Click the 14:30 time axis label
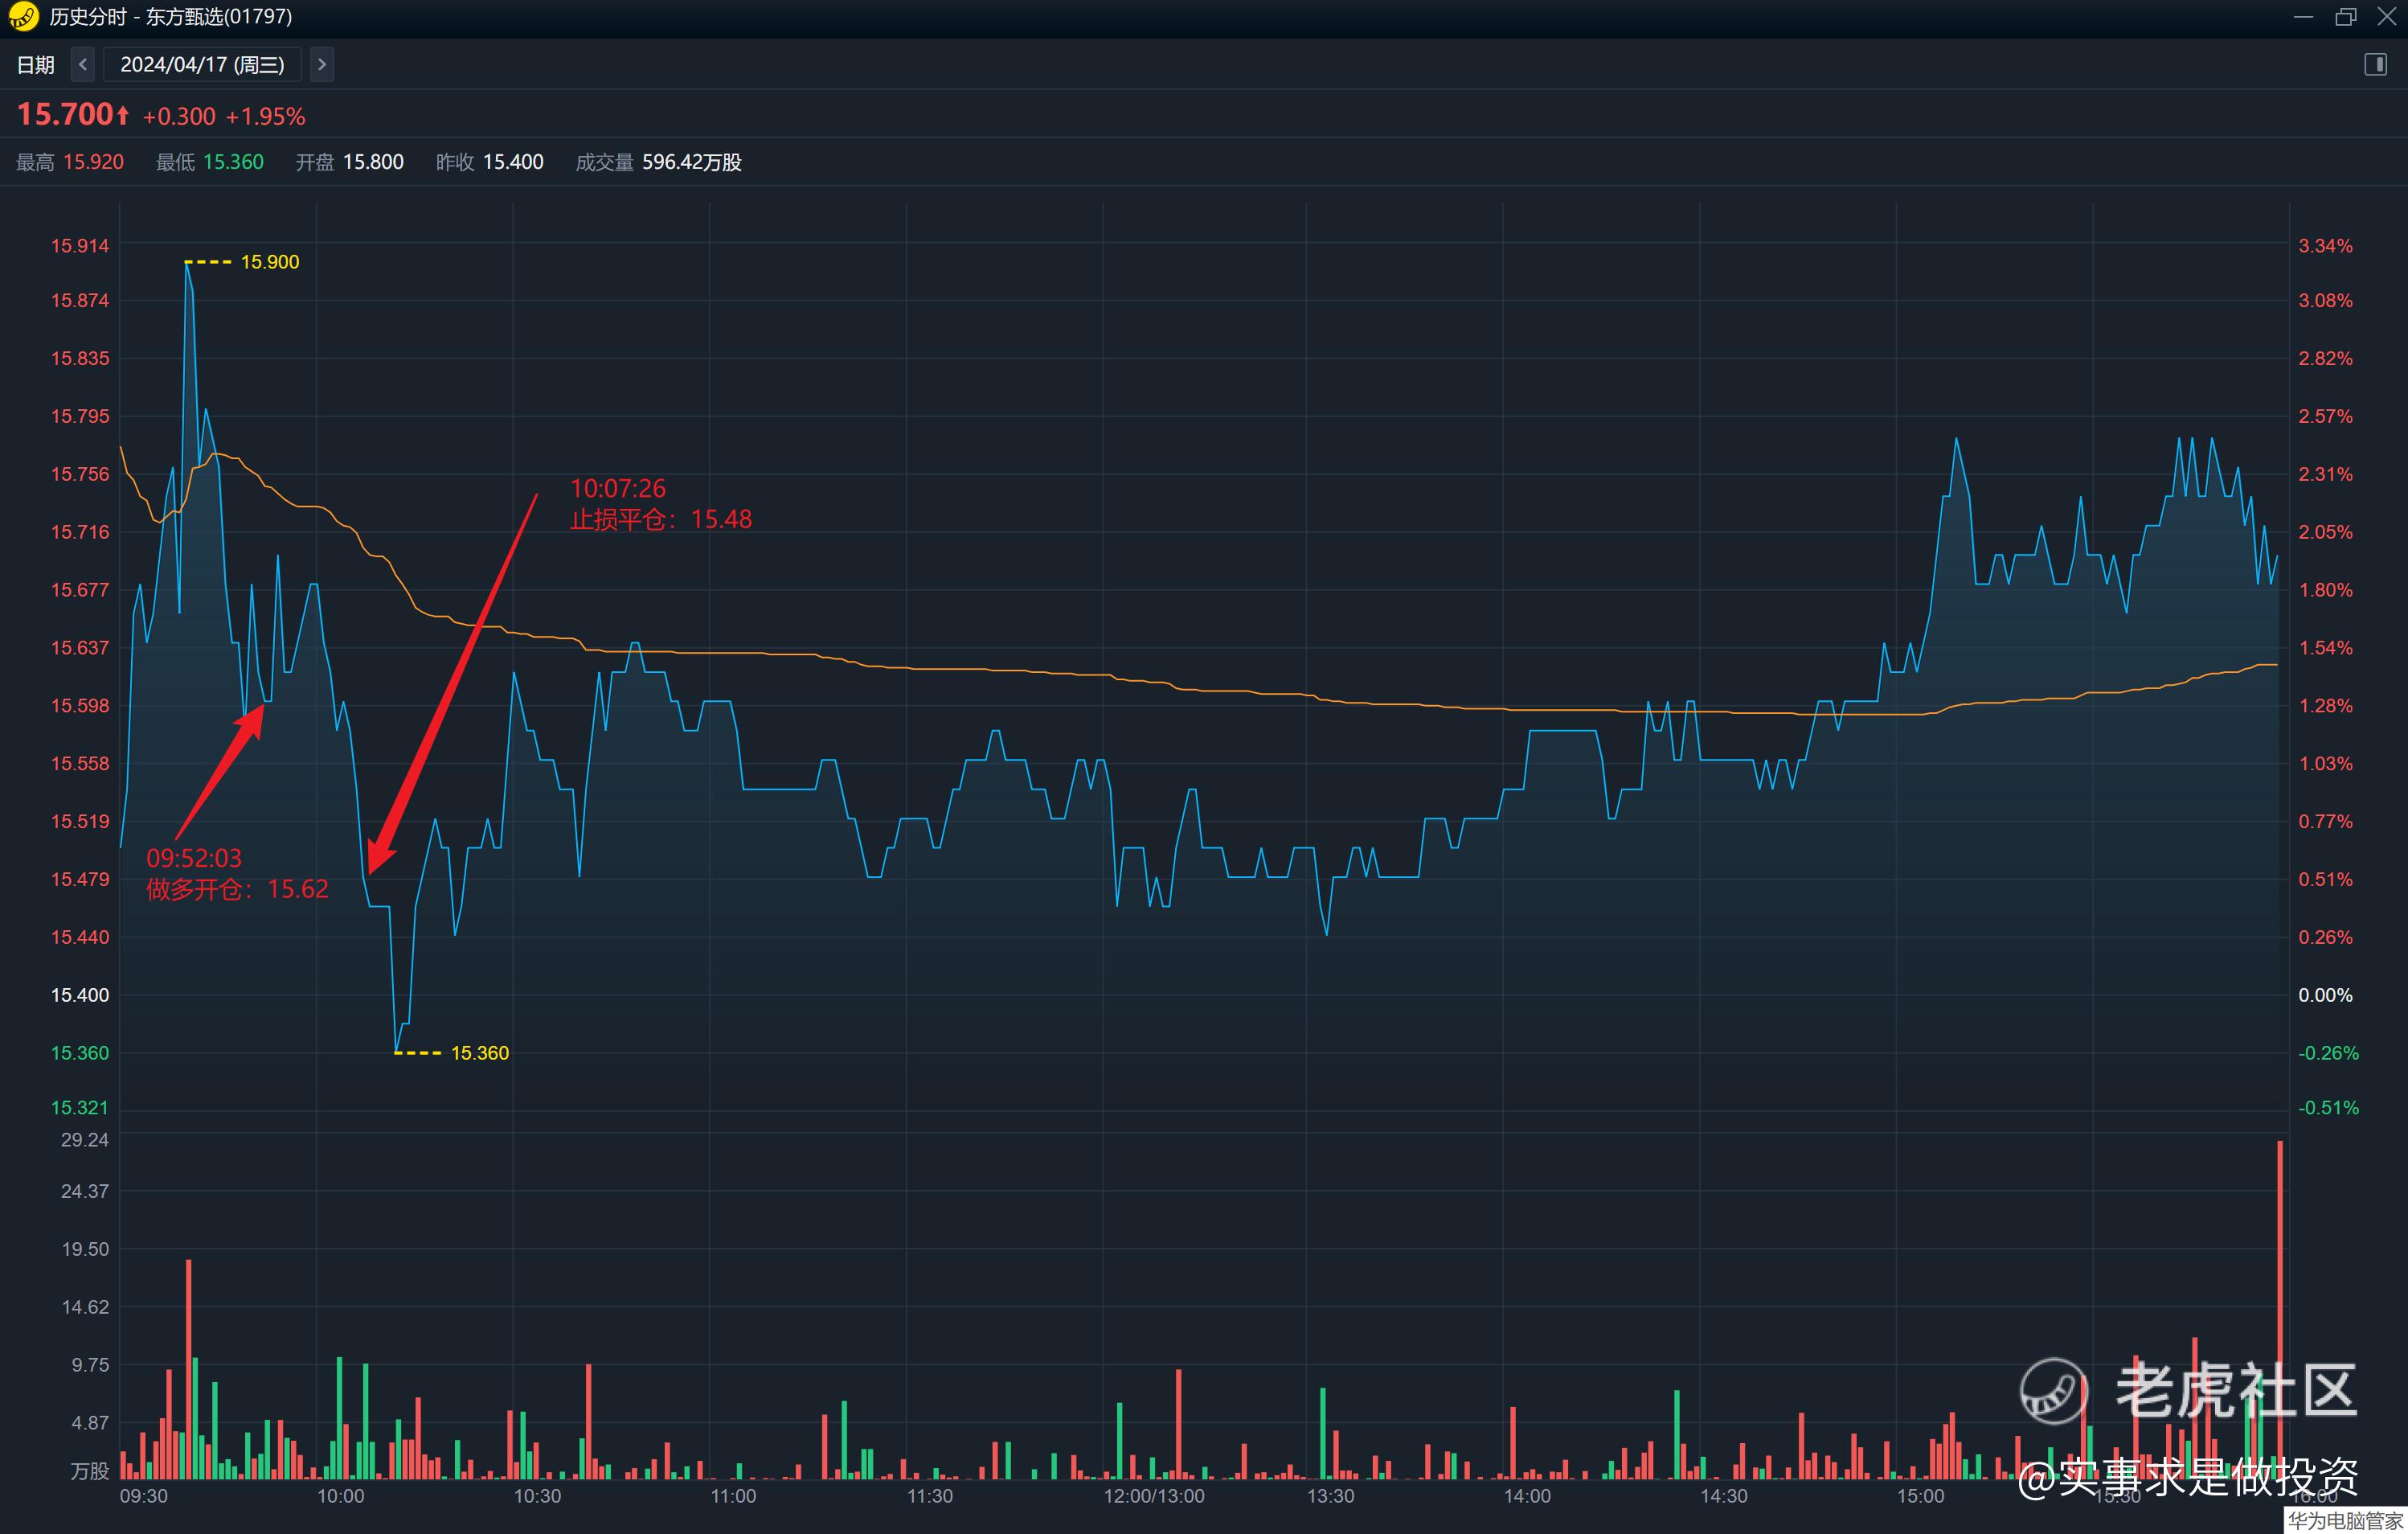The width and height of the screenshot is (2408, 1534). tap(1724, 1497)
